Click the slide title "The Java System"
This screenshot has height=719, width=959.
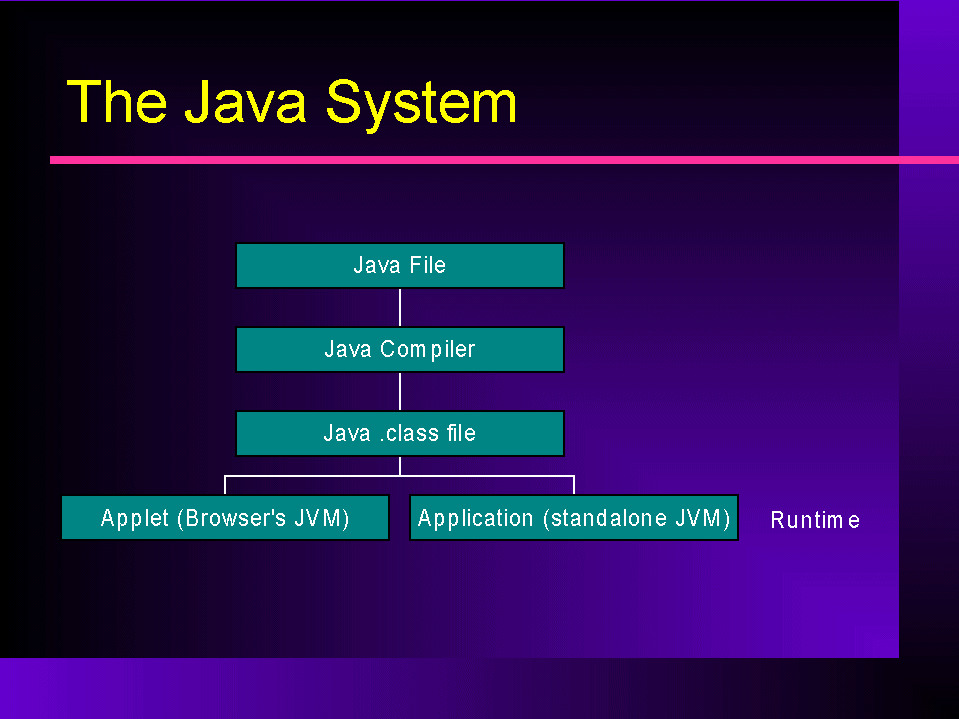(292, 101)
